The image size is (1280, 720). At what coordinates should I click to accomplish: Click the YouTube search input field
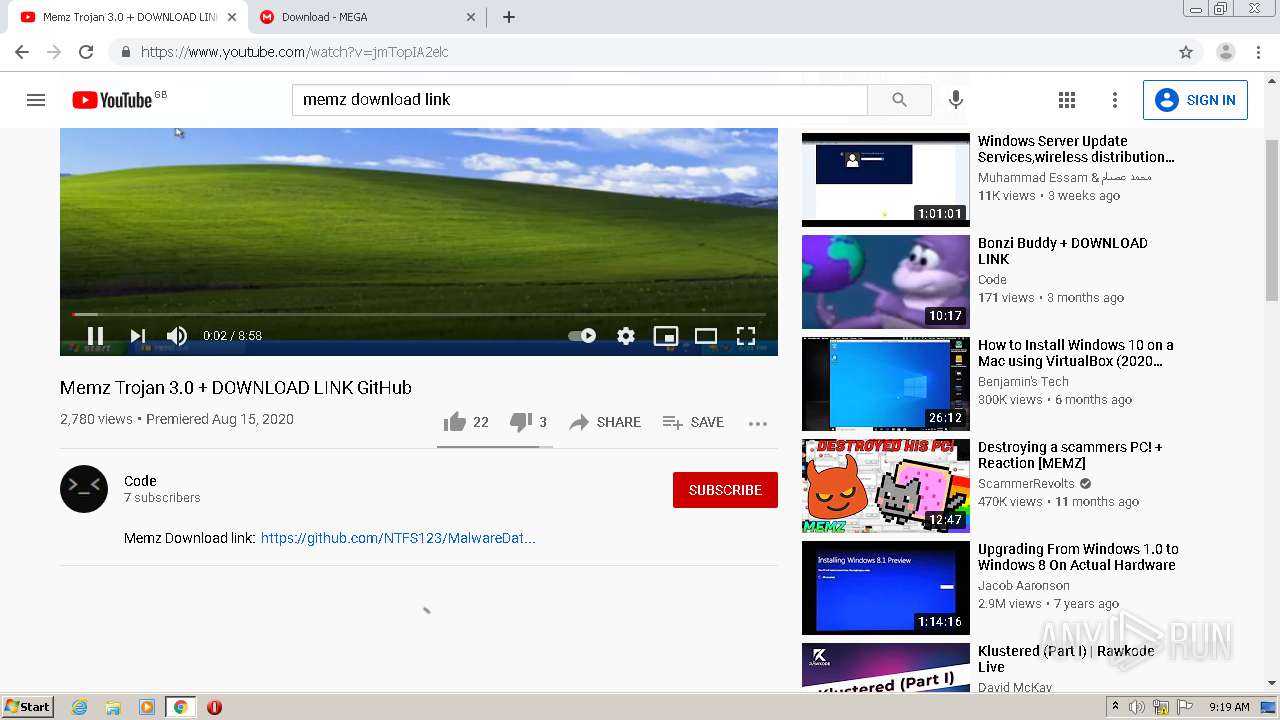coord(580,100)
